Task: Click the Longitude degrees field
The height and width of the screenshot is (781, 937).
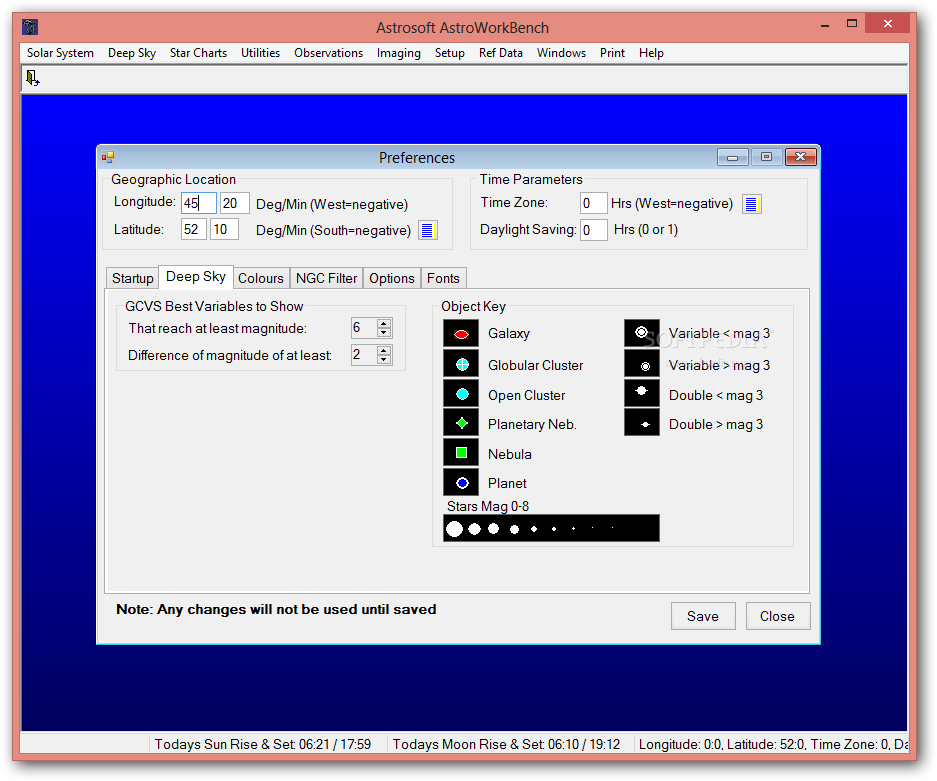Action: click(x=198, y=203)
